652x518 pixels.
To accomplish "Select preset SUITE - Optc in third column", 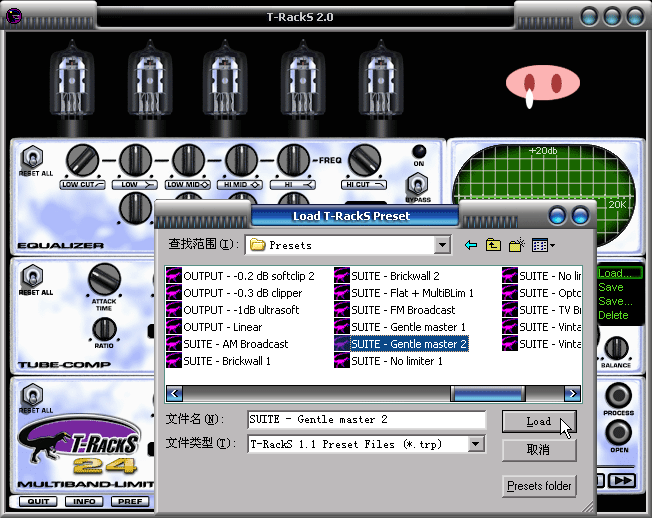I will tap(541, 293).
